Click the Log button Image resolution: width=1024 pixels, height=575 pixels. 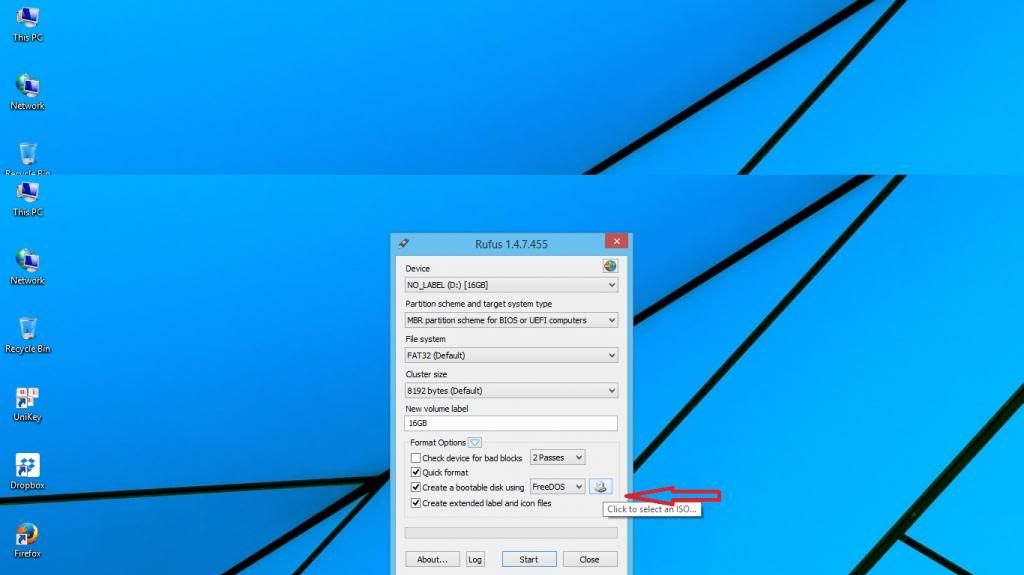click(x=475, y=559)
